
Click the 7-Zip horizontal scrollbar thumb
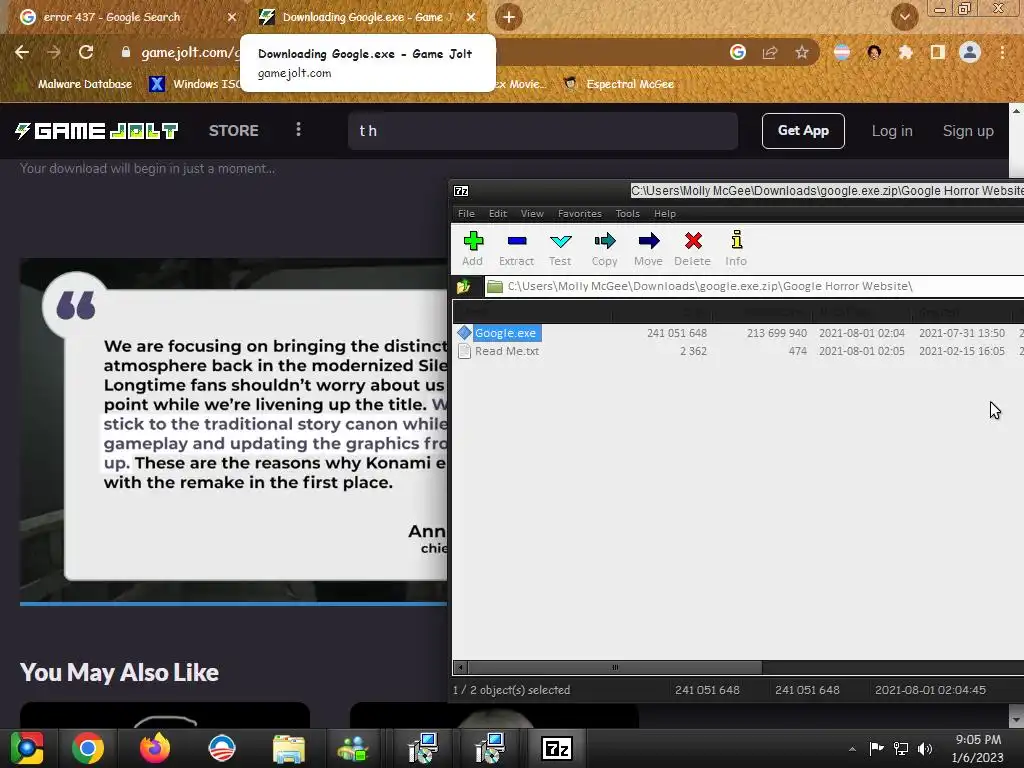pyautogui.click(x=615, y=667)
